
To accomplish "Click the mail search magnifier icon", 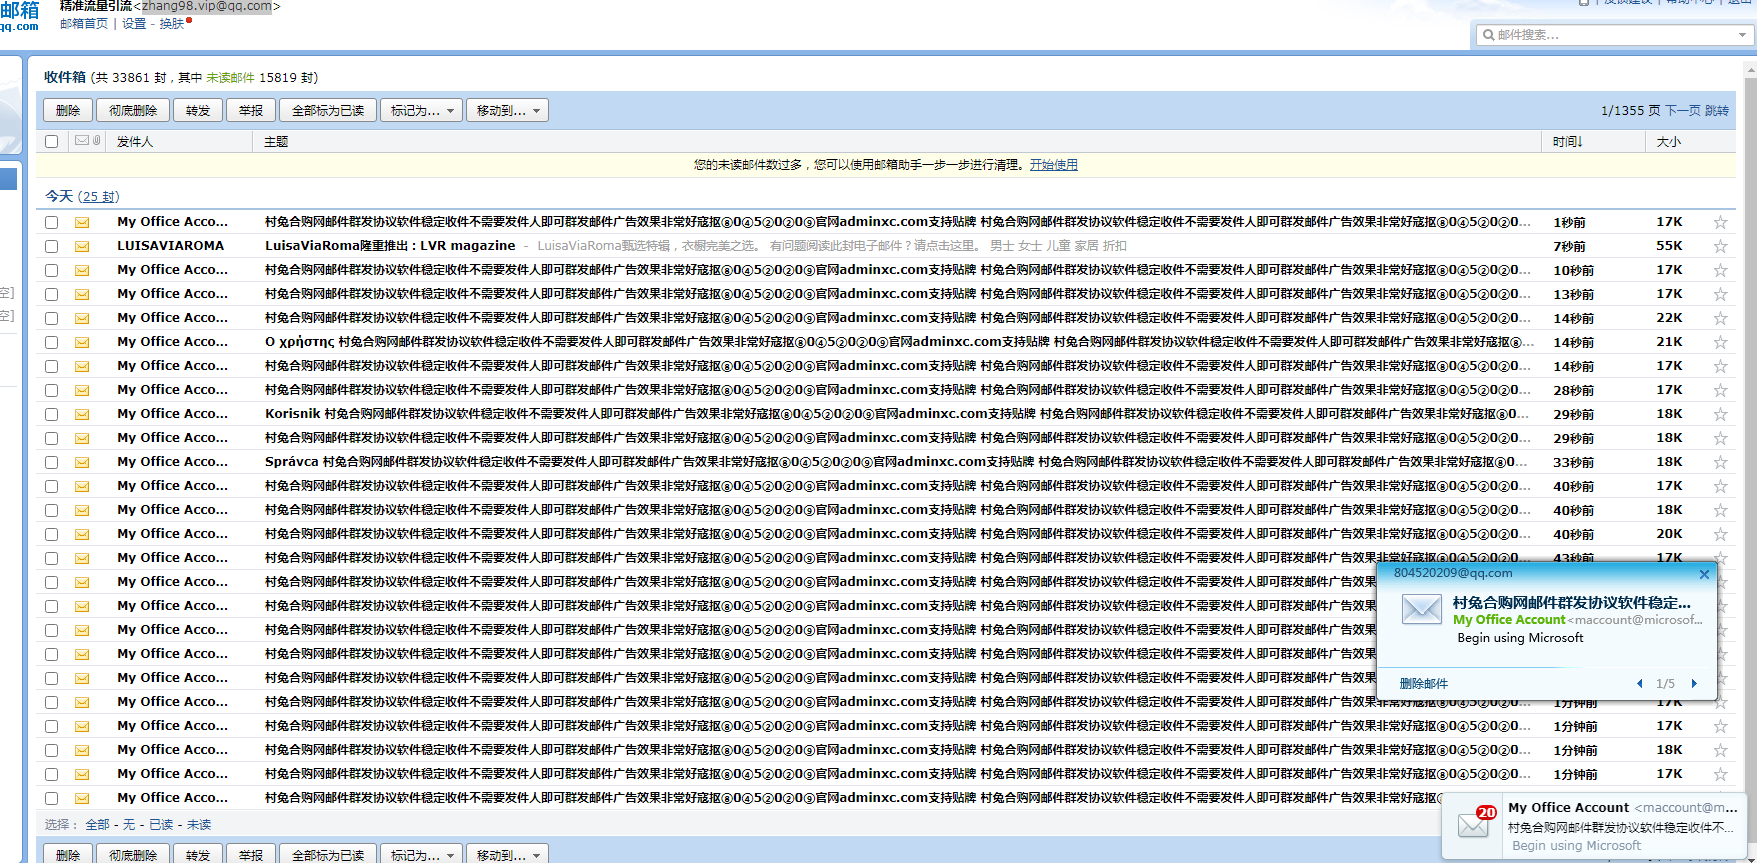I will click(1489, 35).
